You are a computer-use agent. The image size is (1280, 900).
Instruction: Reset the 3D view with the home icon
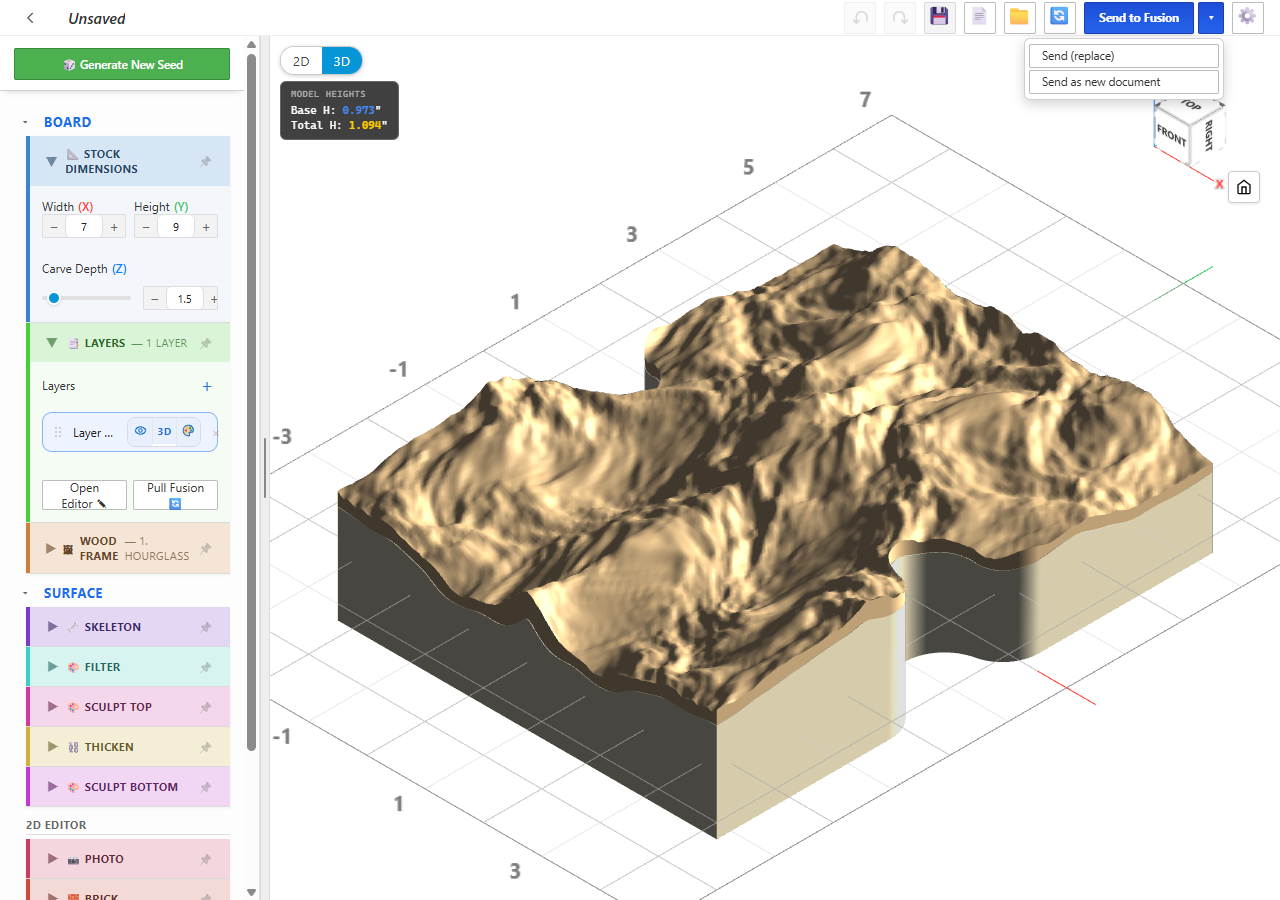[x=1244, y=187]
